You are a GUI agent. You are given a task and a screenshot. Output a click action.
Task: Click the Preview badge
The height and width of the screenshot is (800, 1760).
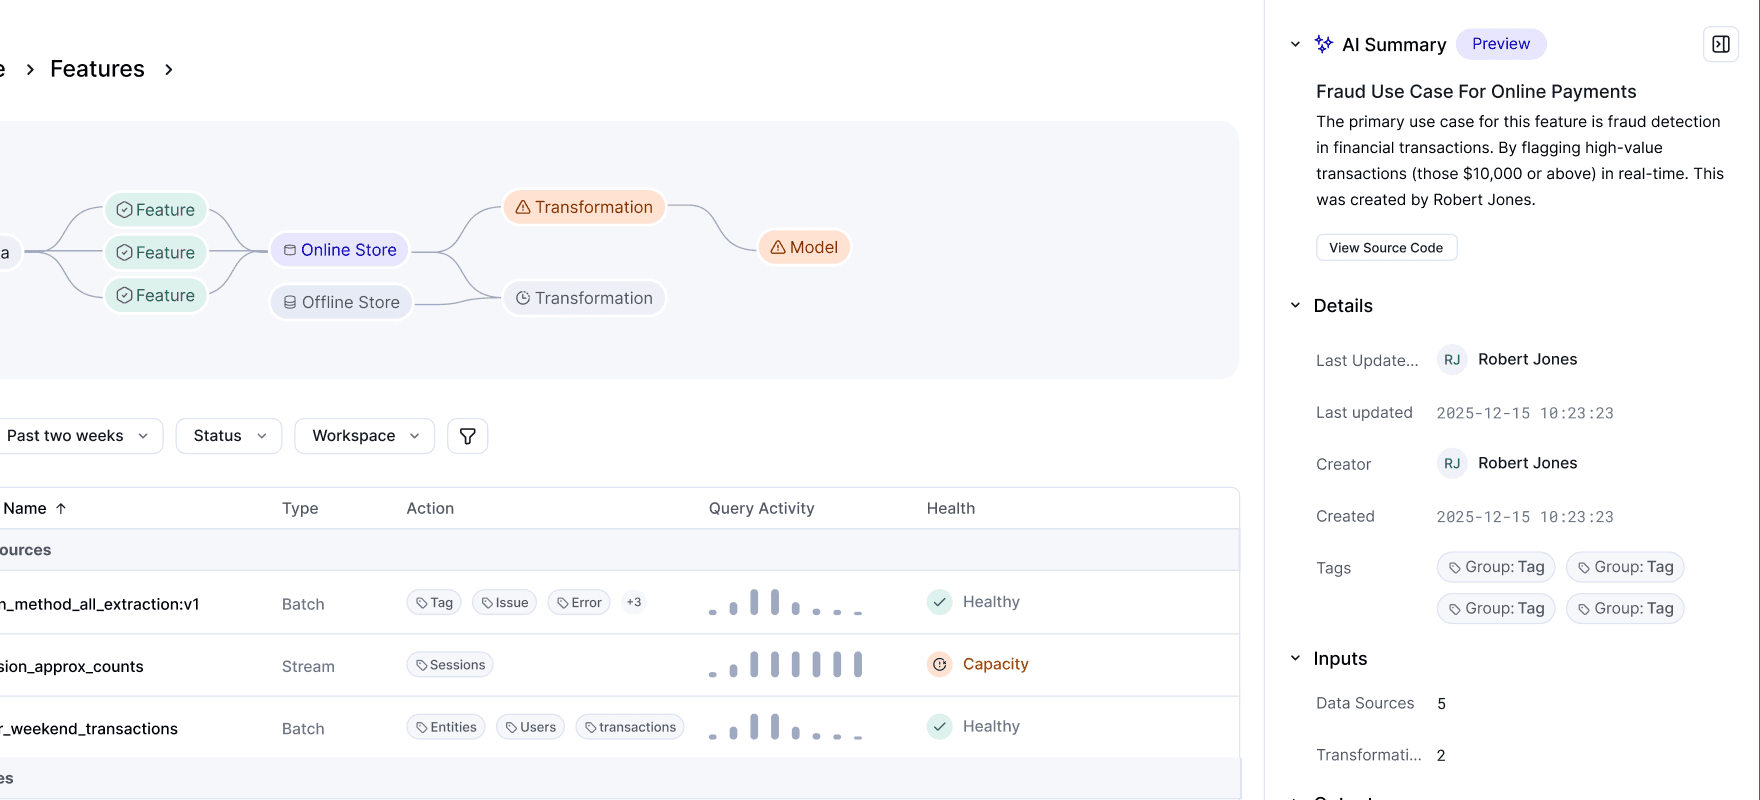[1501, 44]
